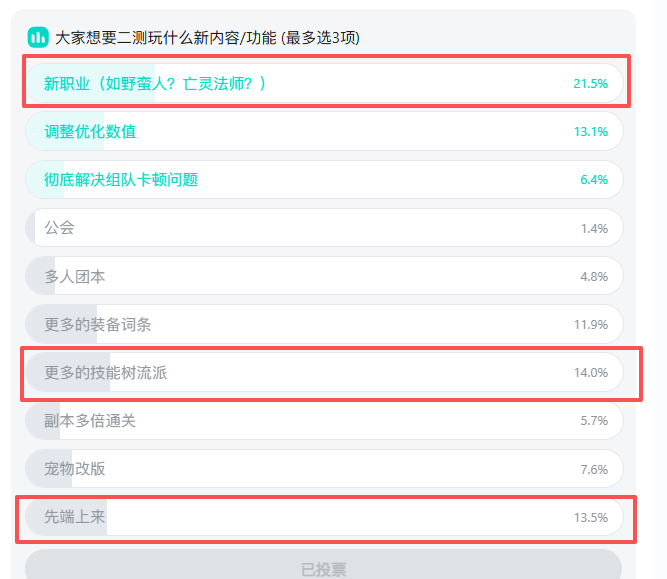The height and width of the screenshot is (579, 667).
Task: Click the 13.5% vote percentage
Action: click(590, 517)
